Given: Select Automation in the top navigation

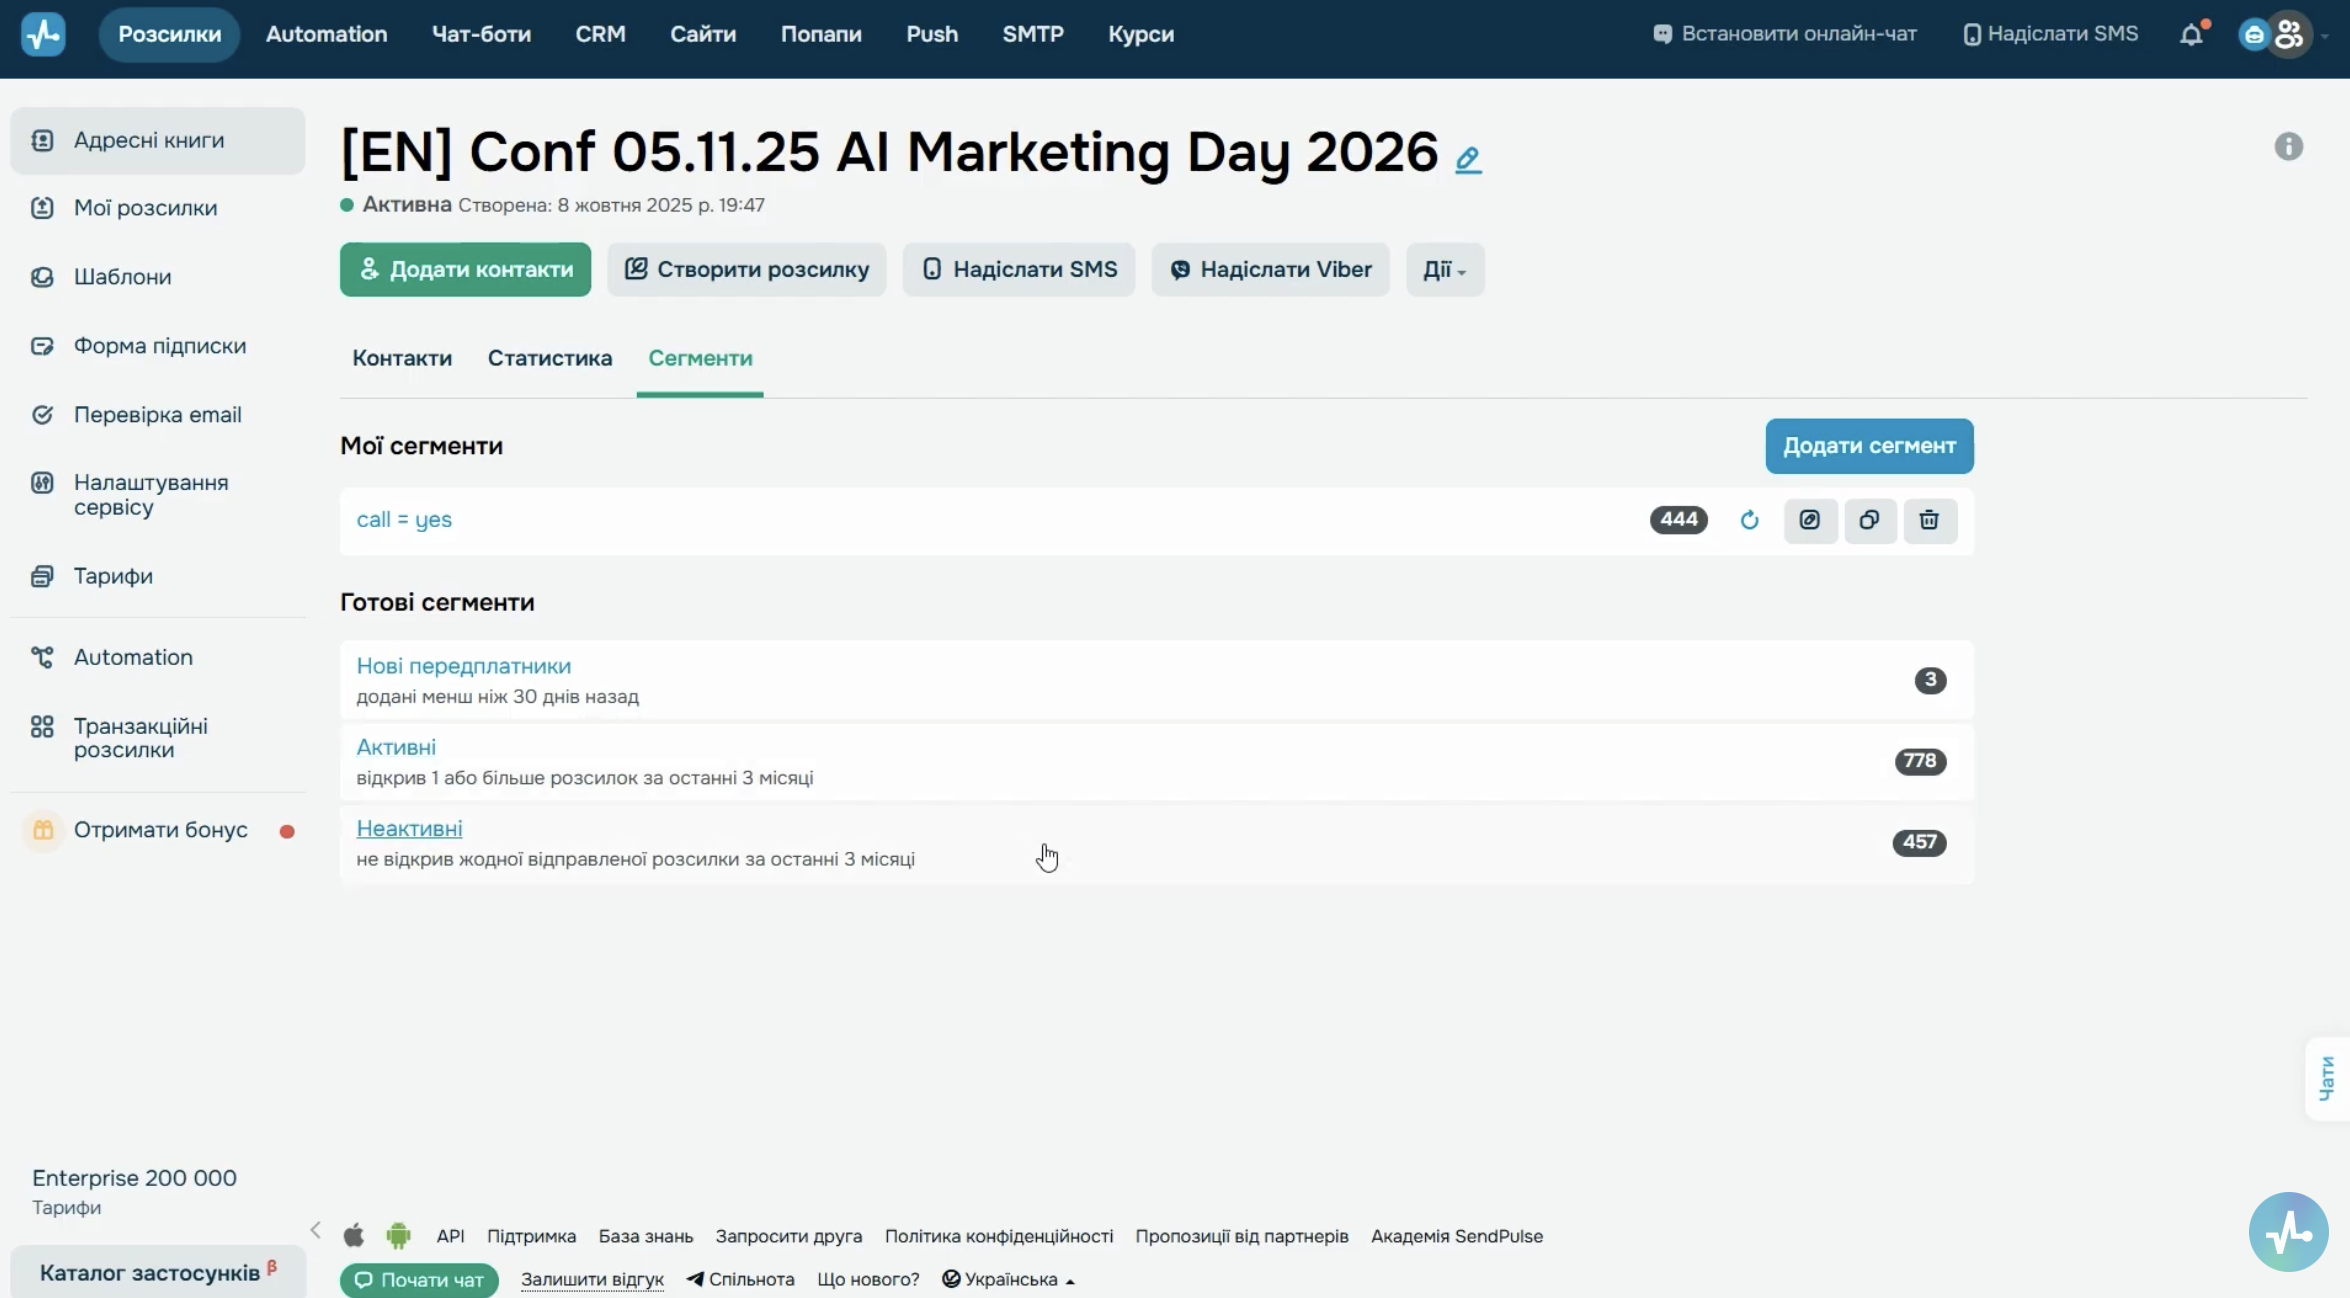Looking at the screenshot, I should pyautogui.click(x=326, y=34).
